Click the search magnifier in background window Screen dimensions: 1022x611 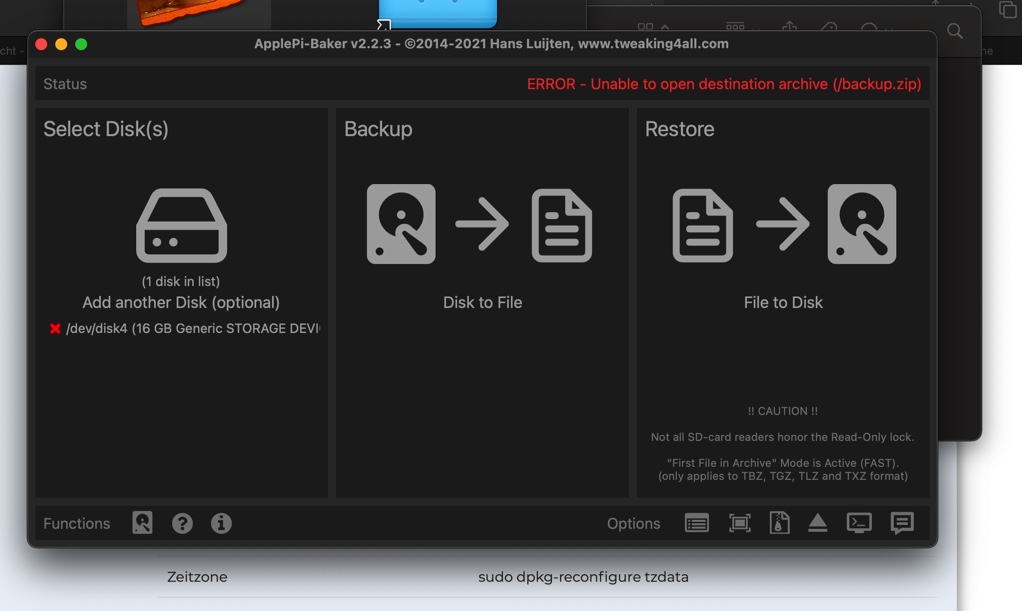coord(955,32)
